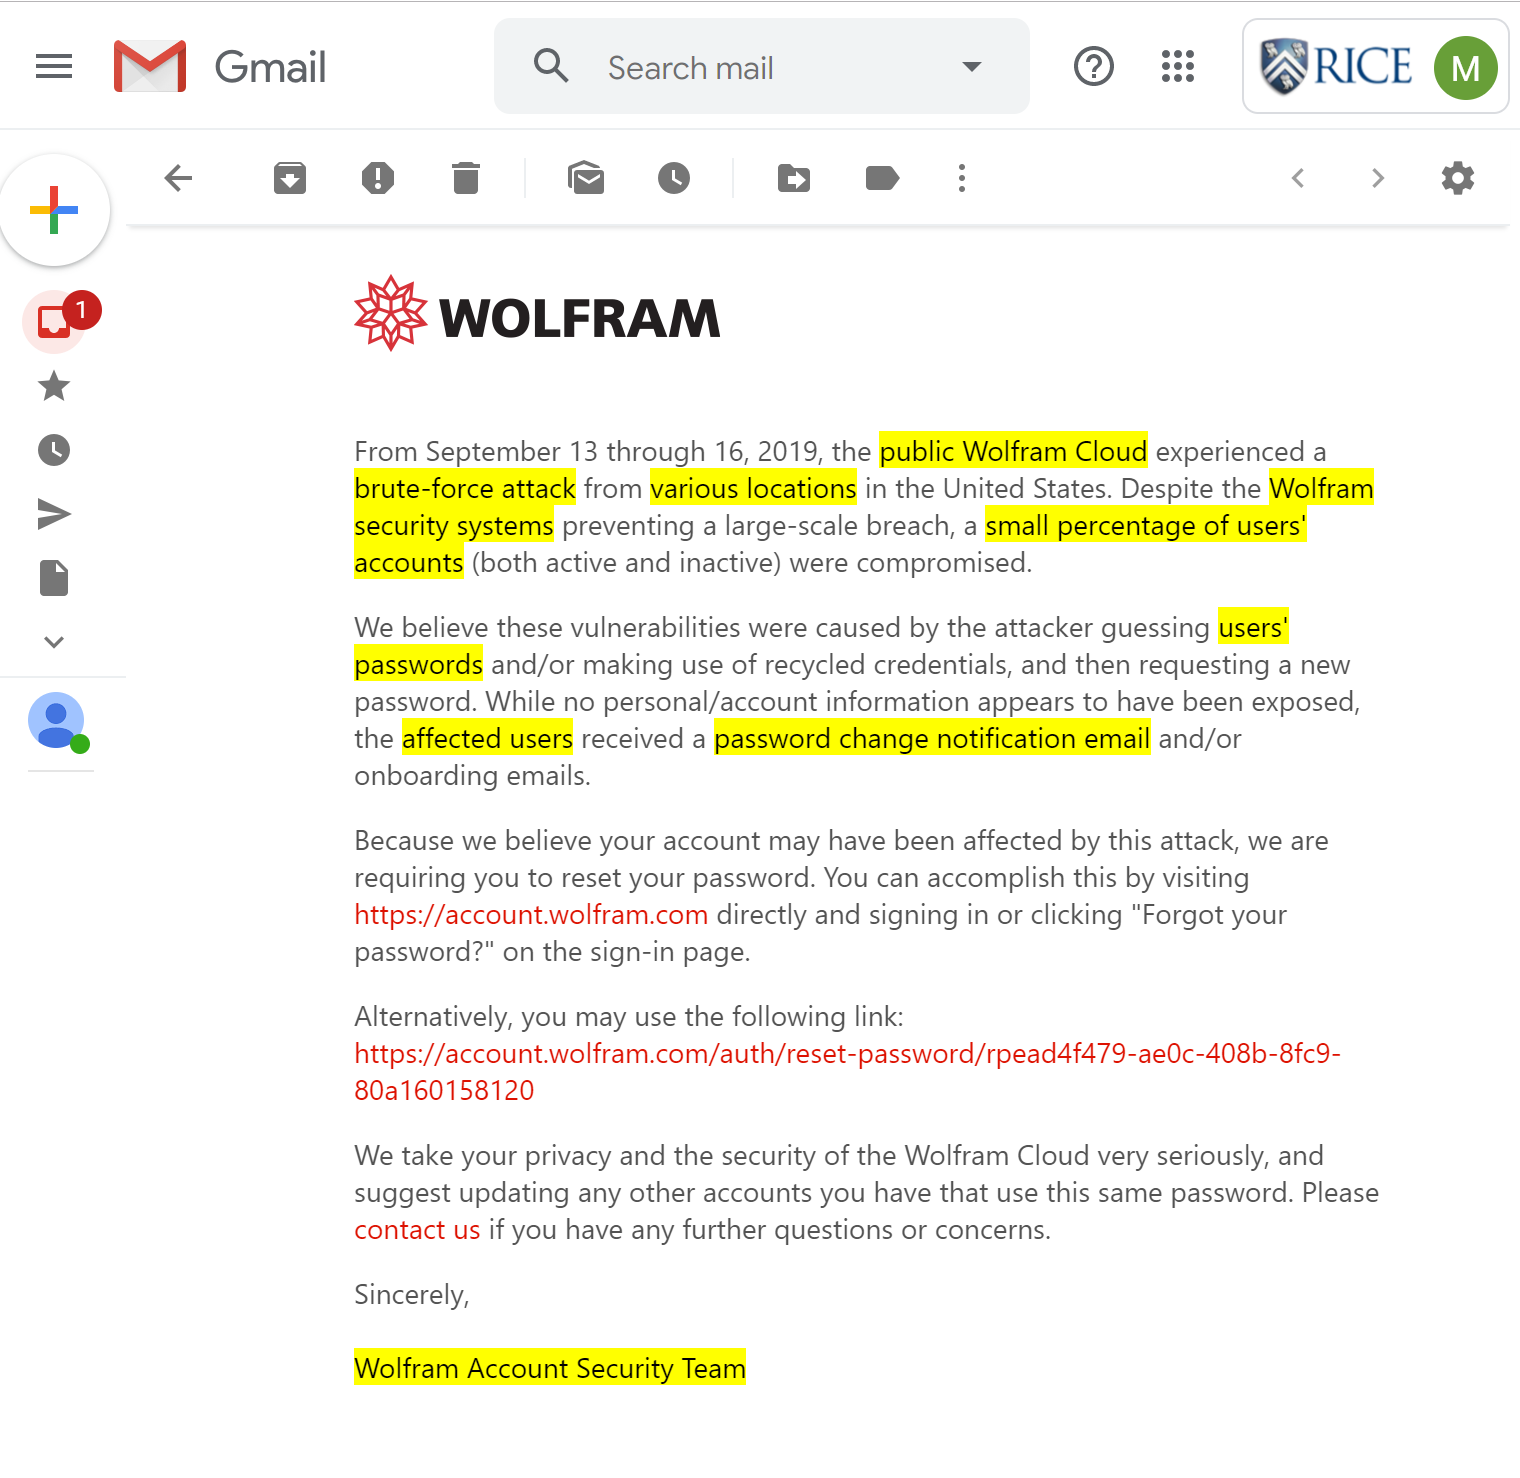Open the Settings gear
1520x1478 pixels.
[1458, 178]
